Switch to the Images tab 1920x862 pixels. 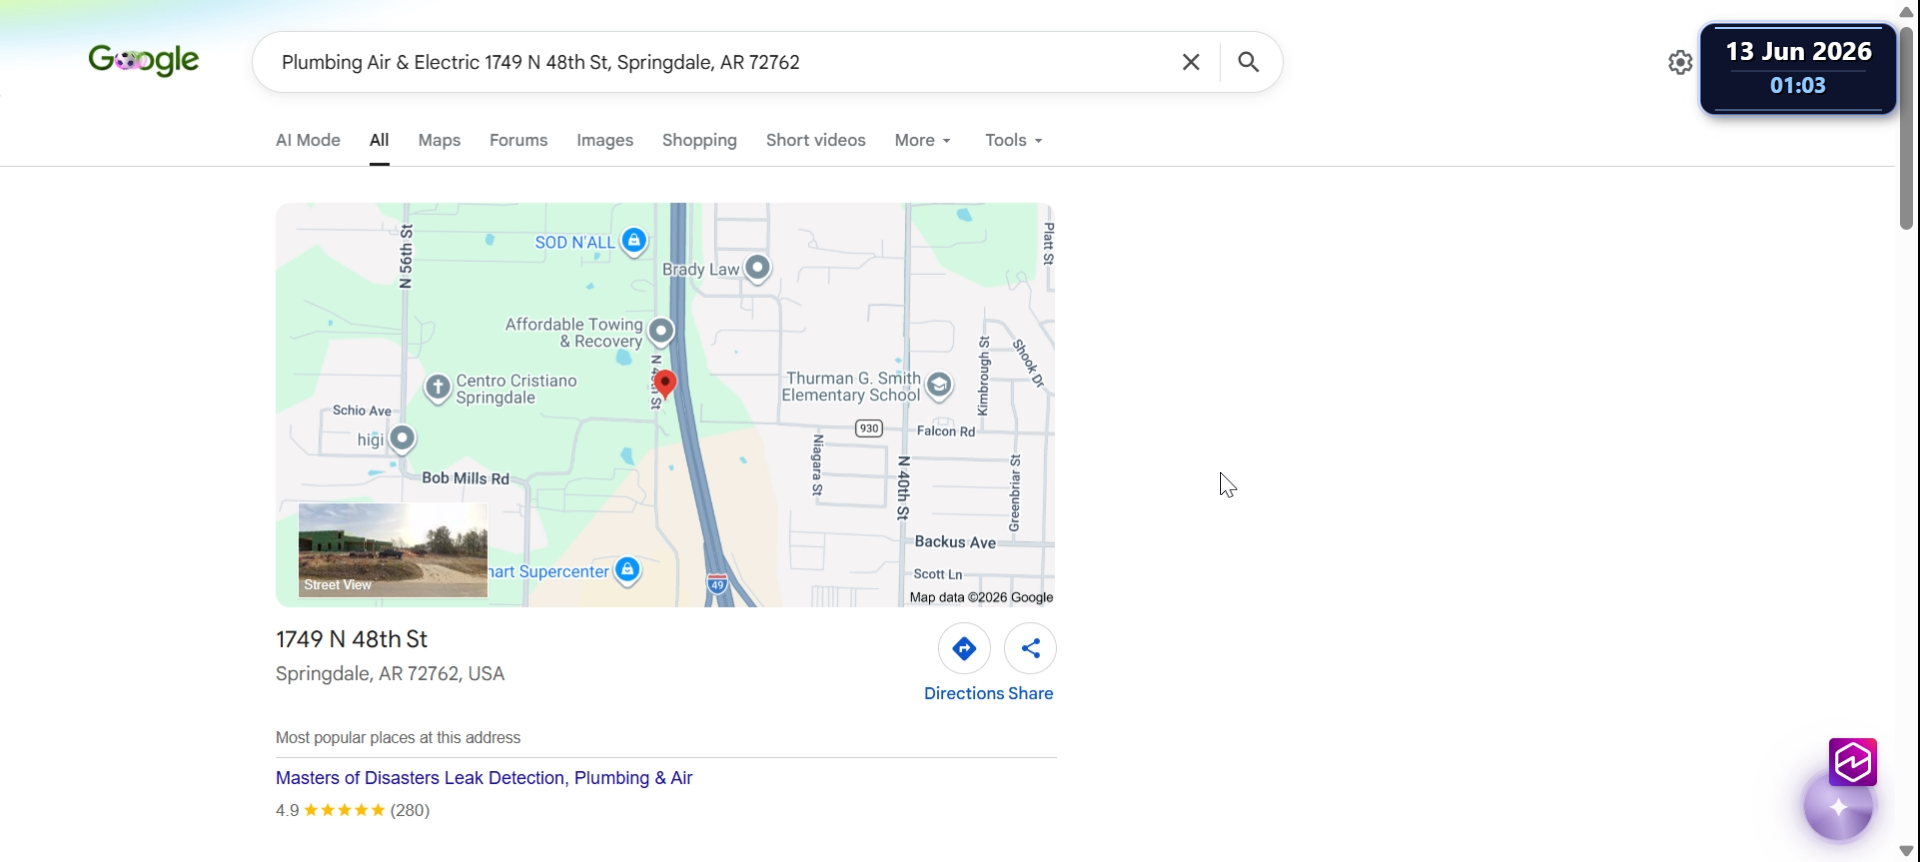605,140
